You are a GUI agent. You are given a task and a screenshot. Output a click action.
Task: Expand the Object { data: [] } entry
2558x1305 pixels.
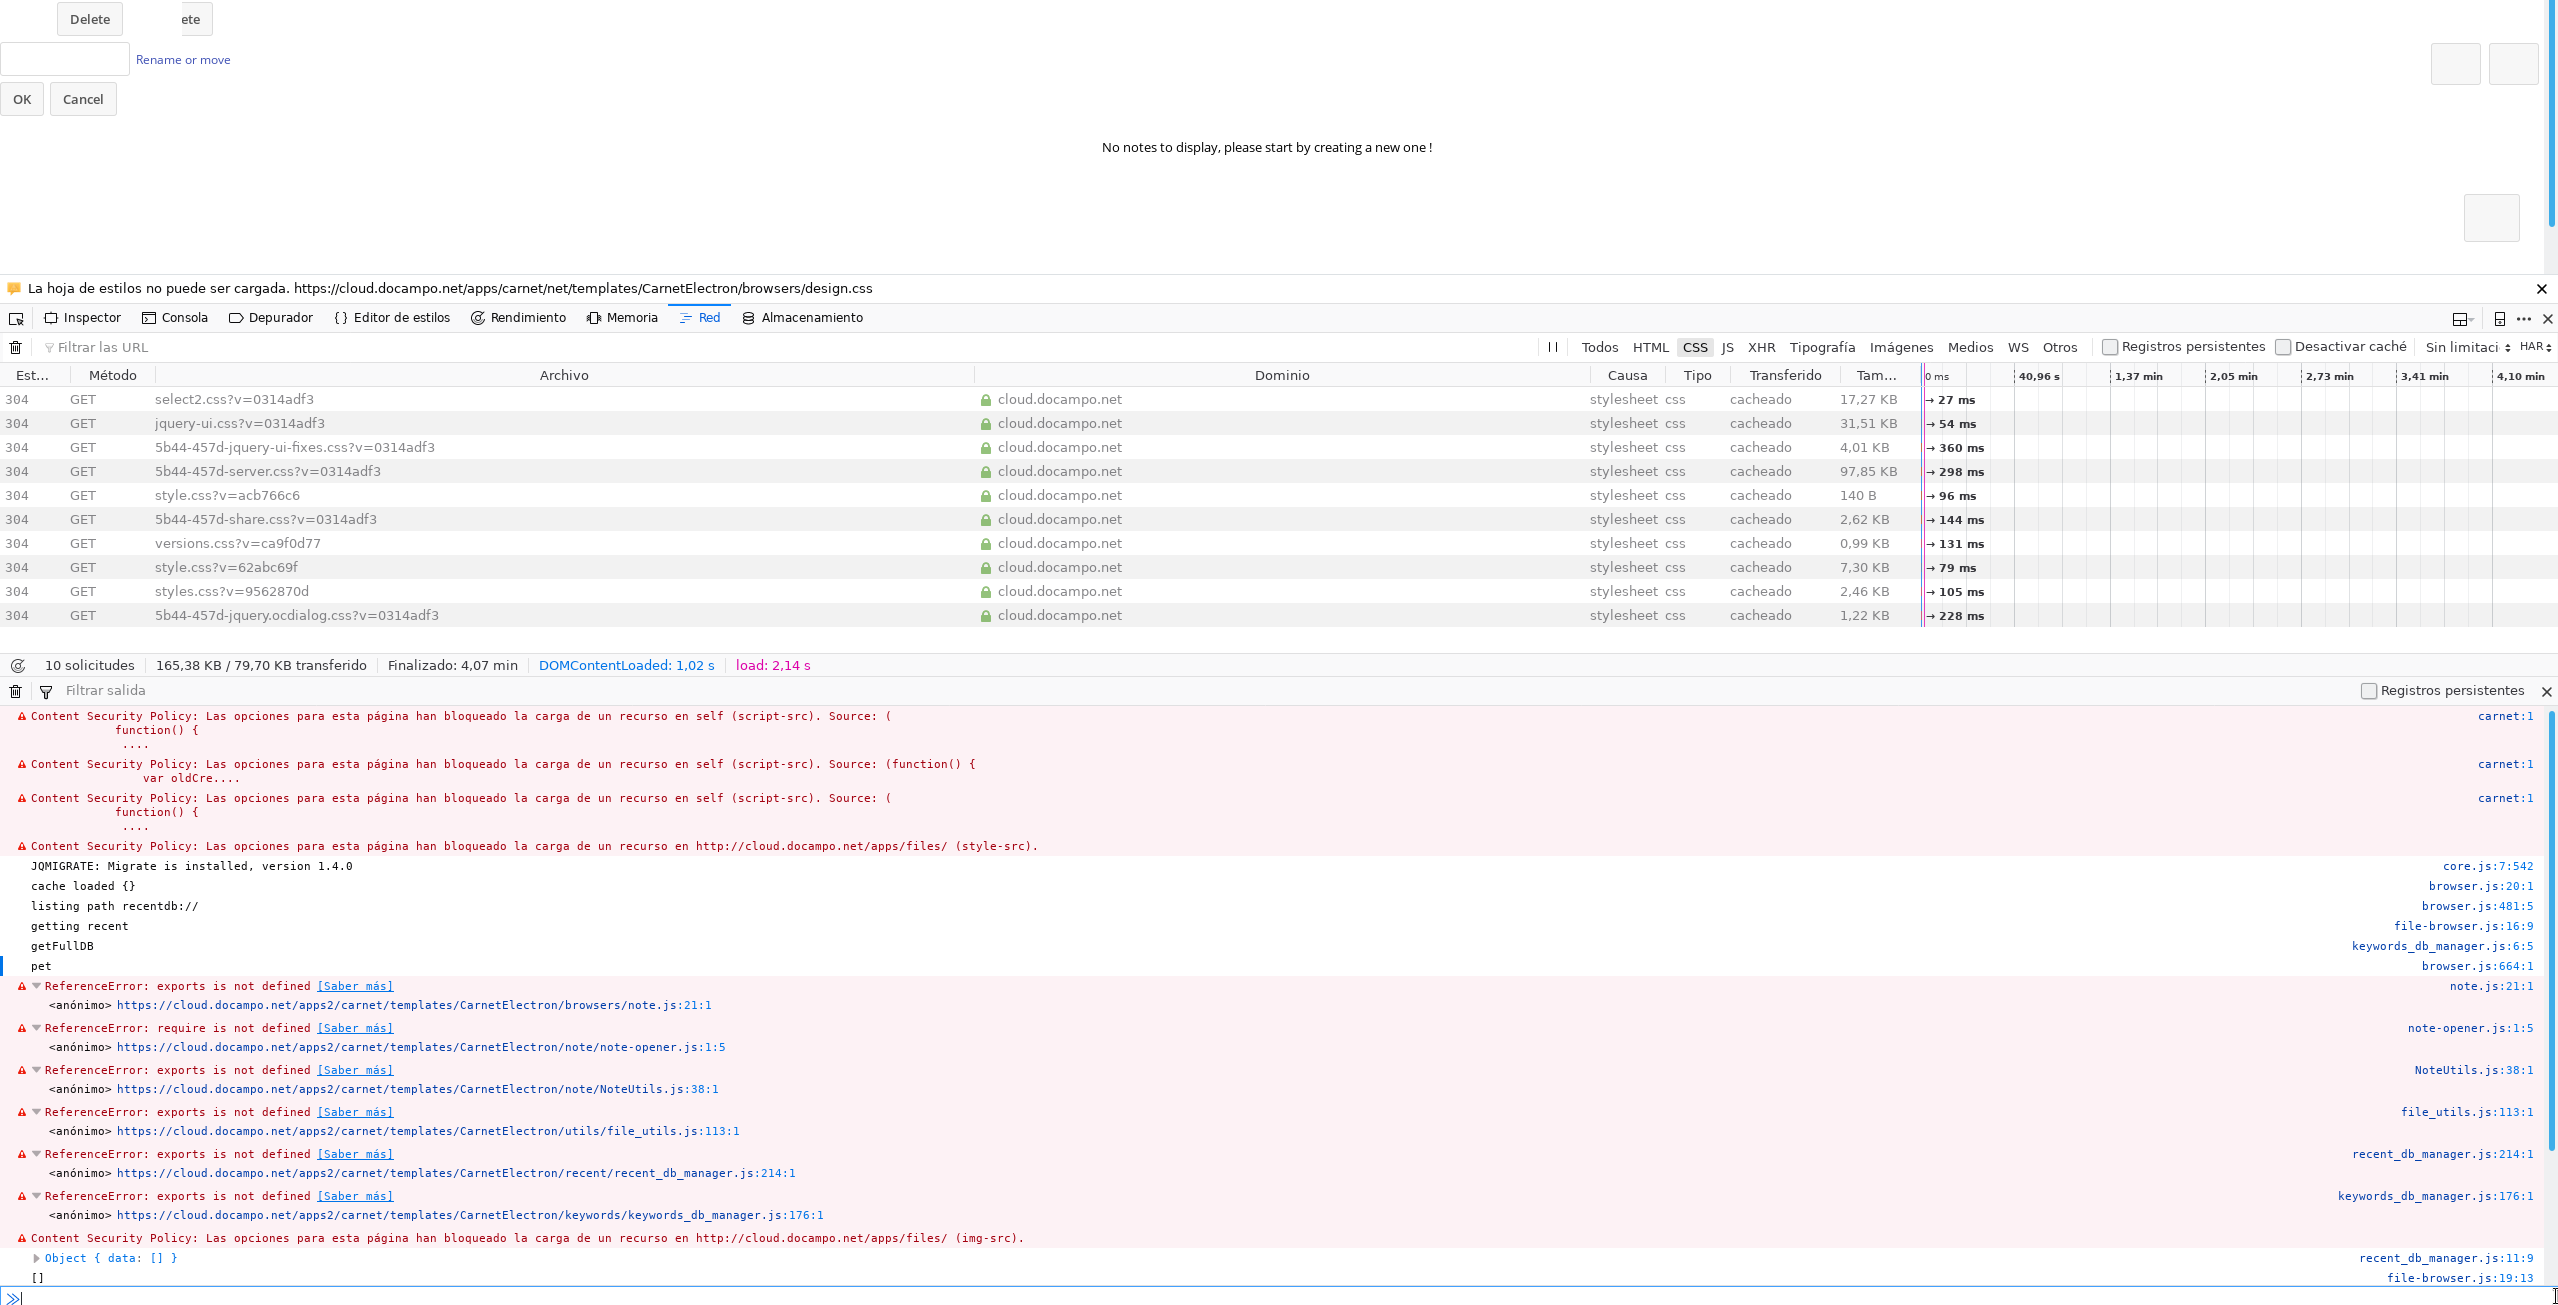(x=37, y=1258)
